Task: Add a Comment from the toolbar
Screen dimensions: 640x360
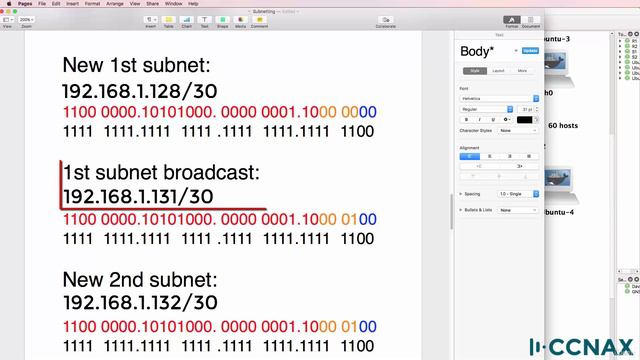Action: point(259,20)
